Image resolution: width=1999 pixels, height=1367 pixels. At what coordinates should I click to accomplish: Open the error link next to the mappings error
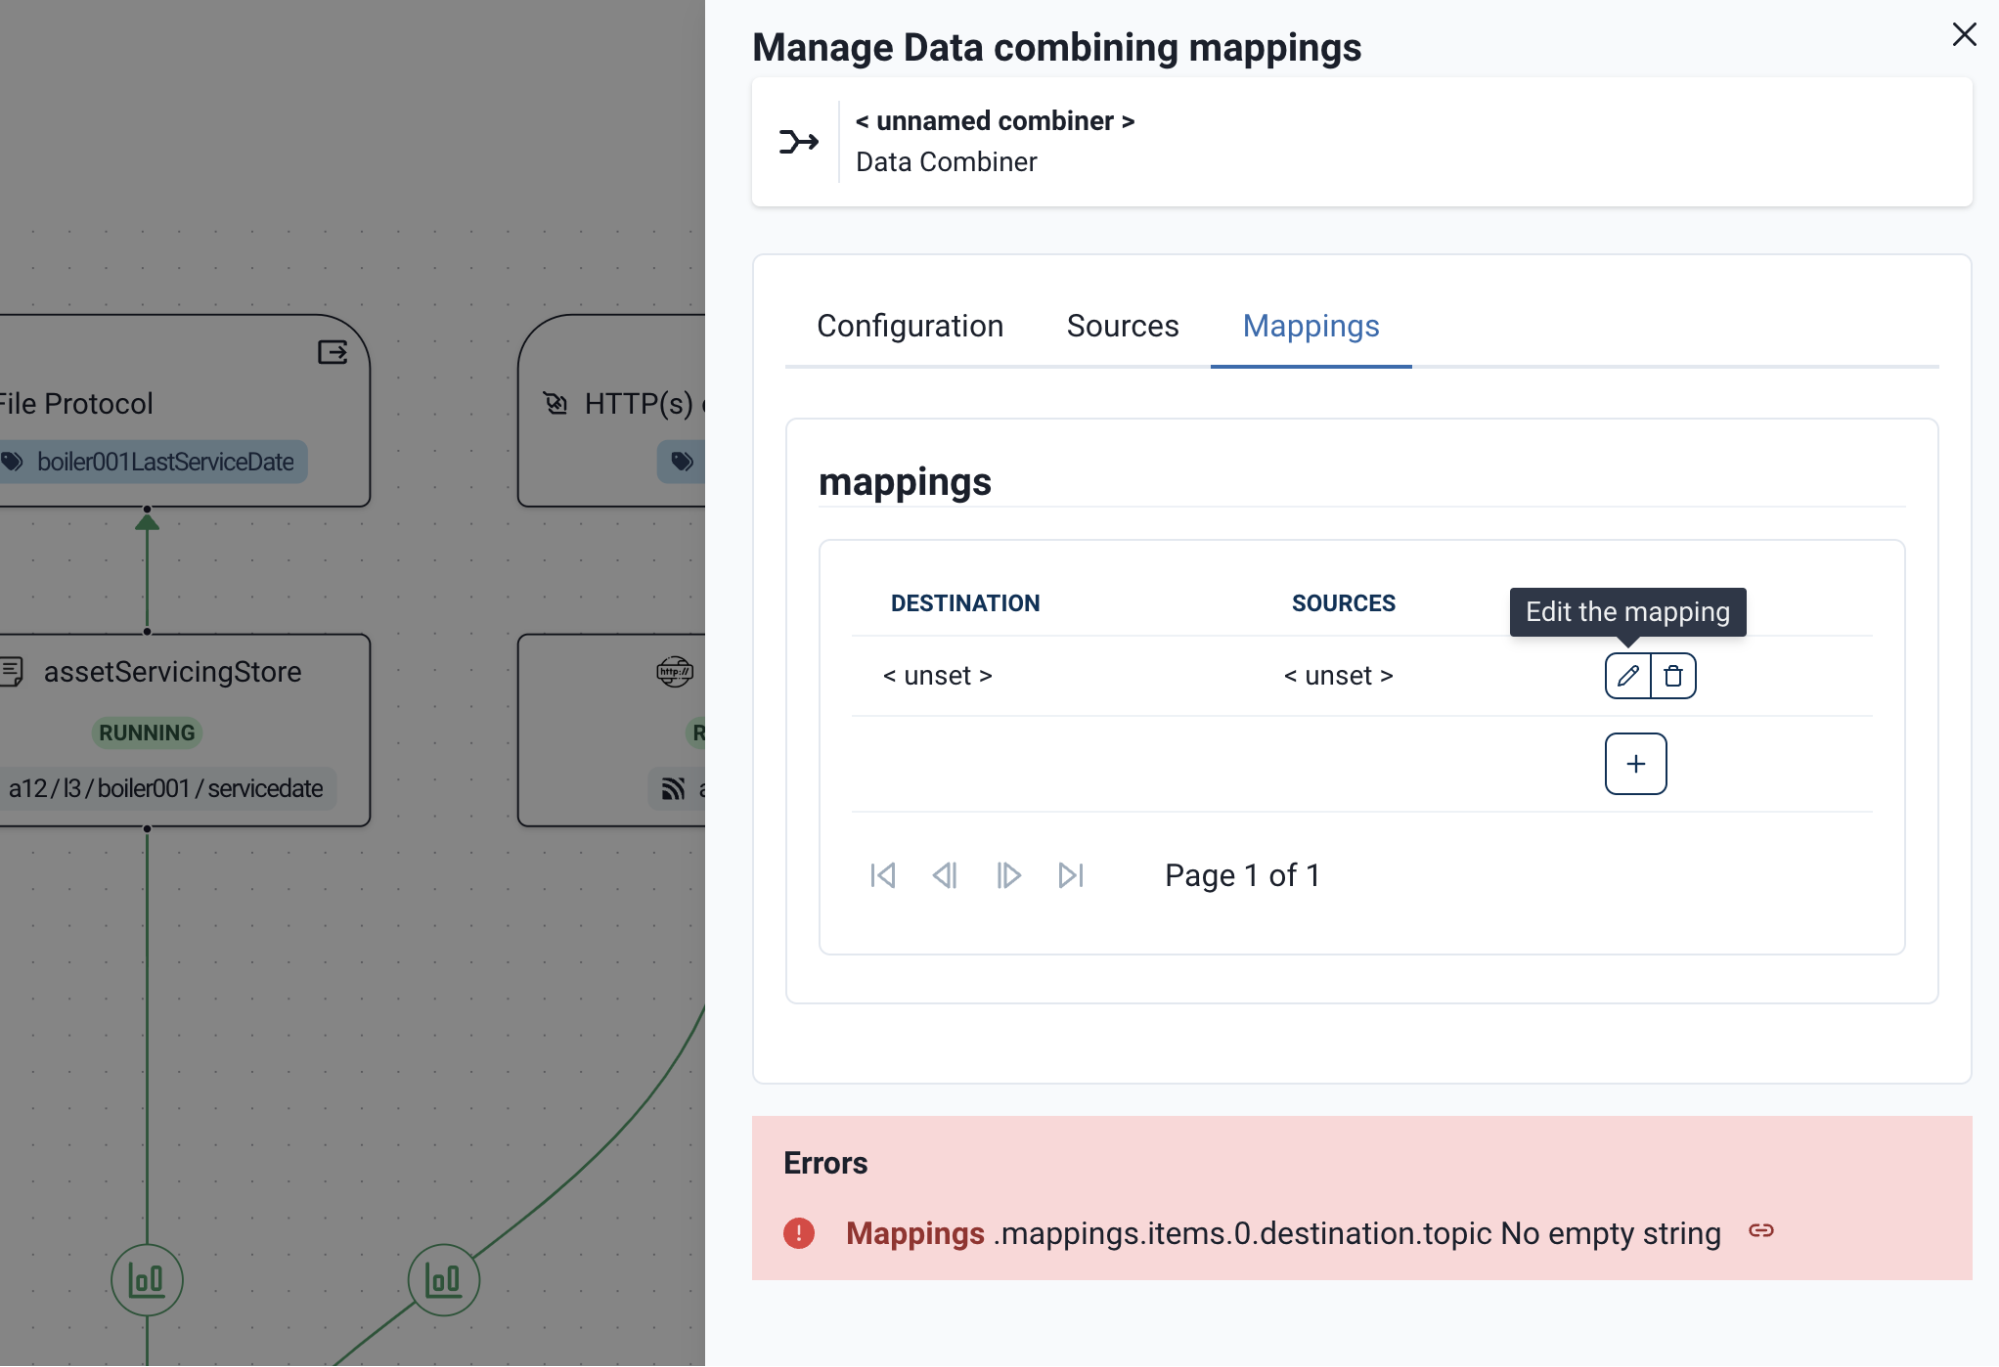[1761, 1232]
